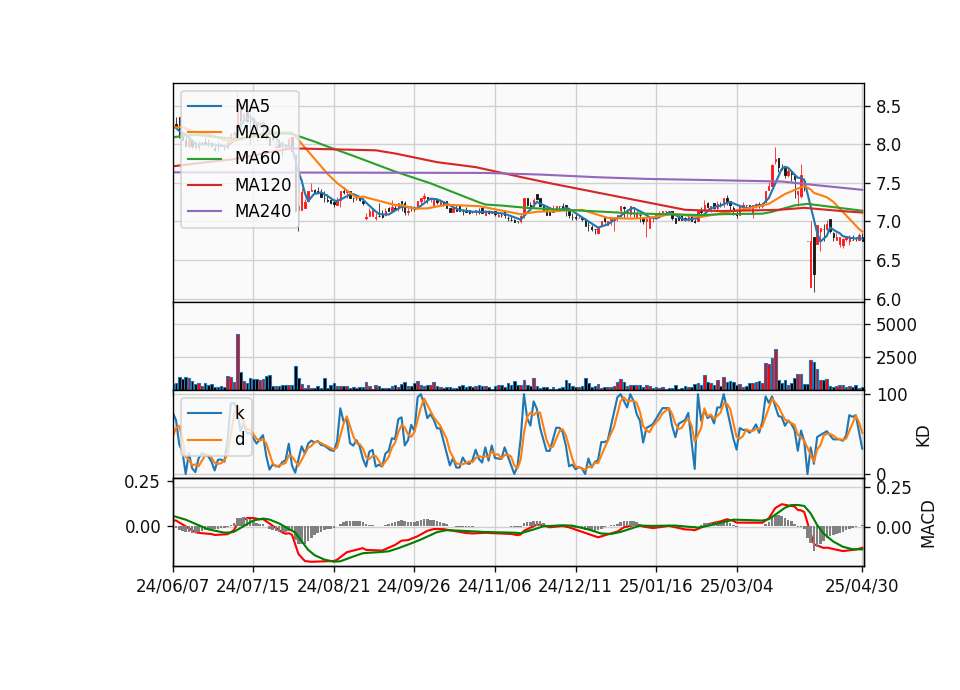Click the tallest volume bar near 24/07/15
Image resolution: width=960 pixels, height=690 pixels.
click(238, 362)
